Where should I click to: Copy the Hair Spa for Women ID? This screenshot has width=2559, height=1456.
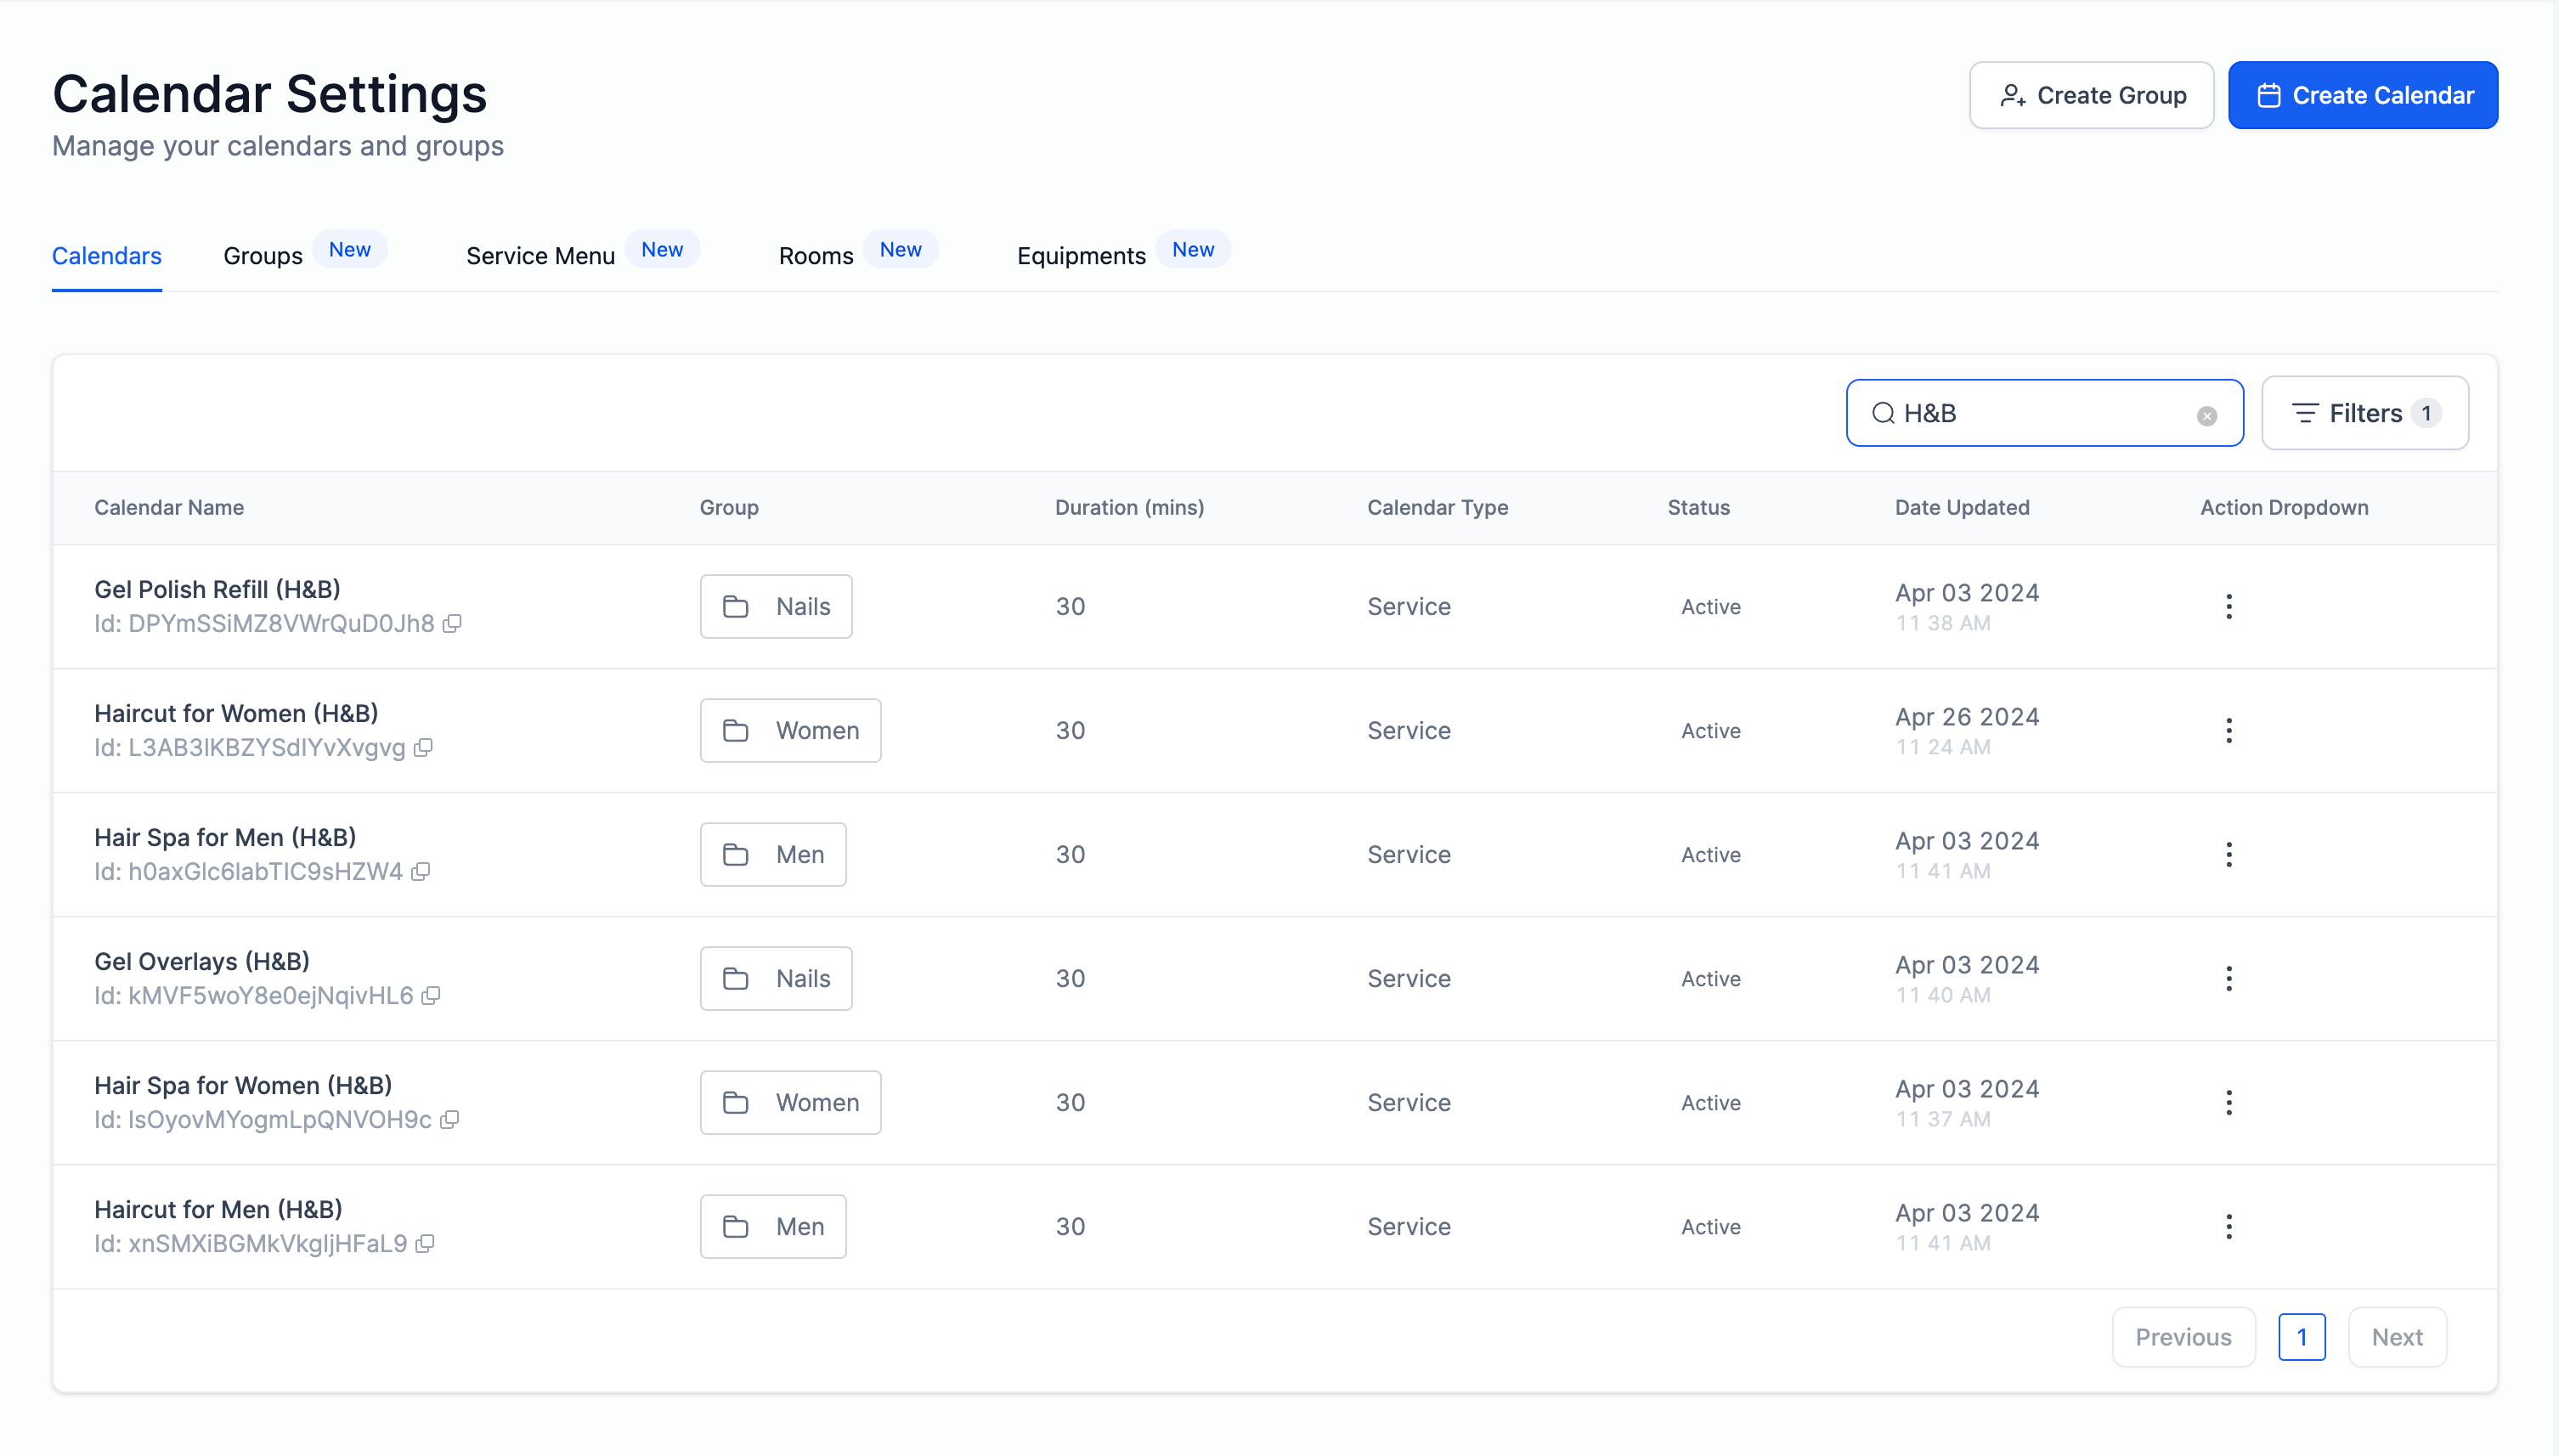450,1120
